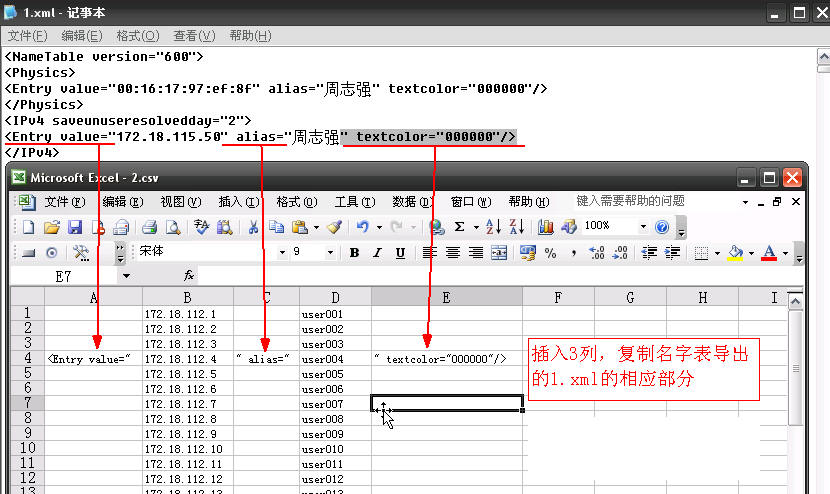
Task: Expand the Name Box dropdown next to E7
Action: (x=126, y=276)
